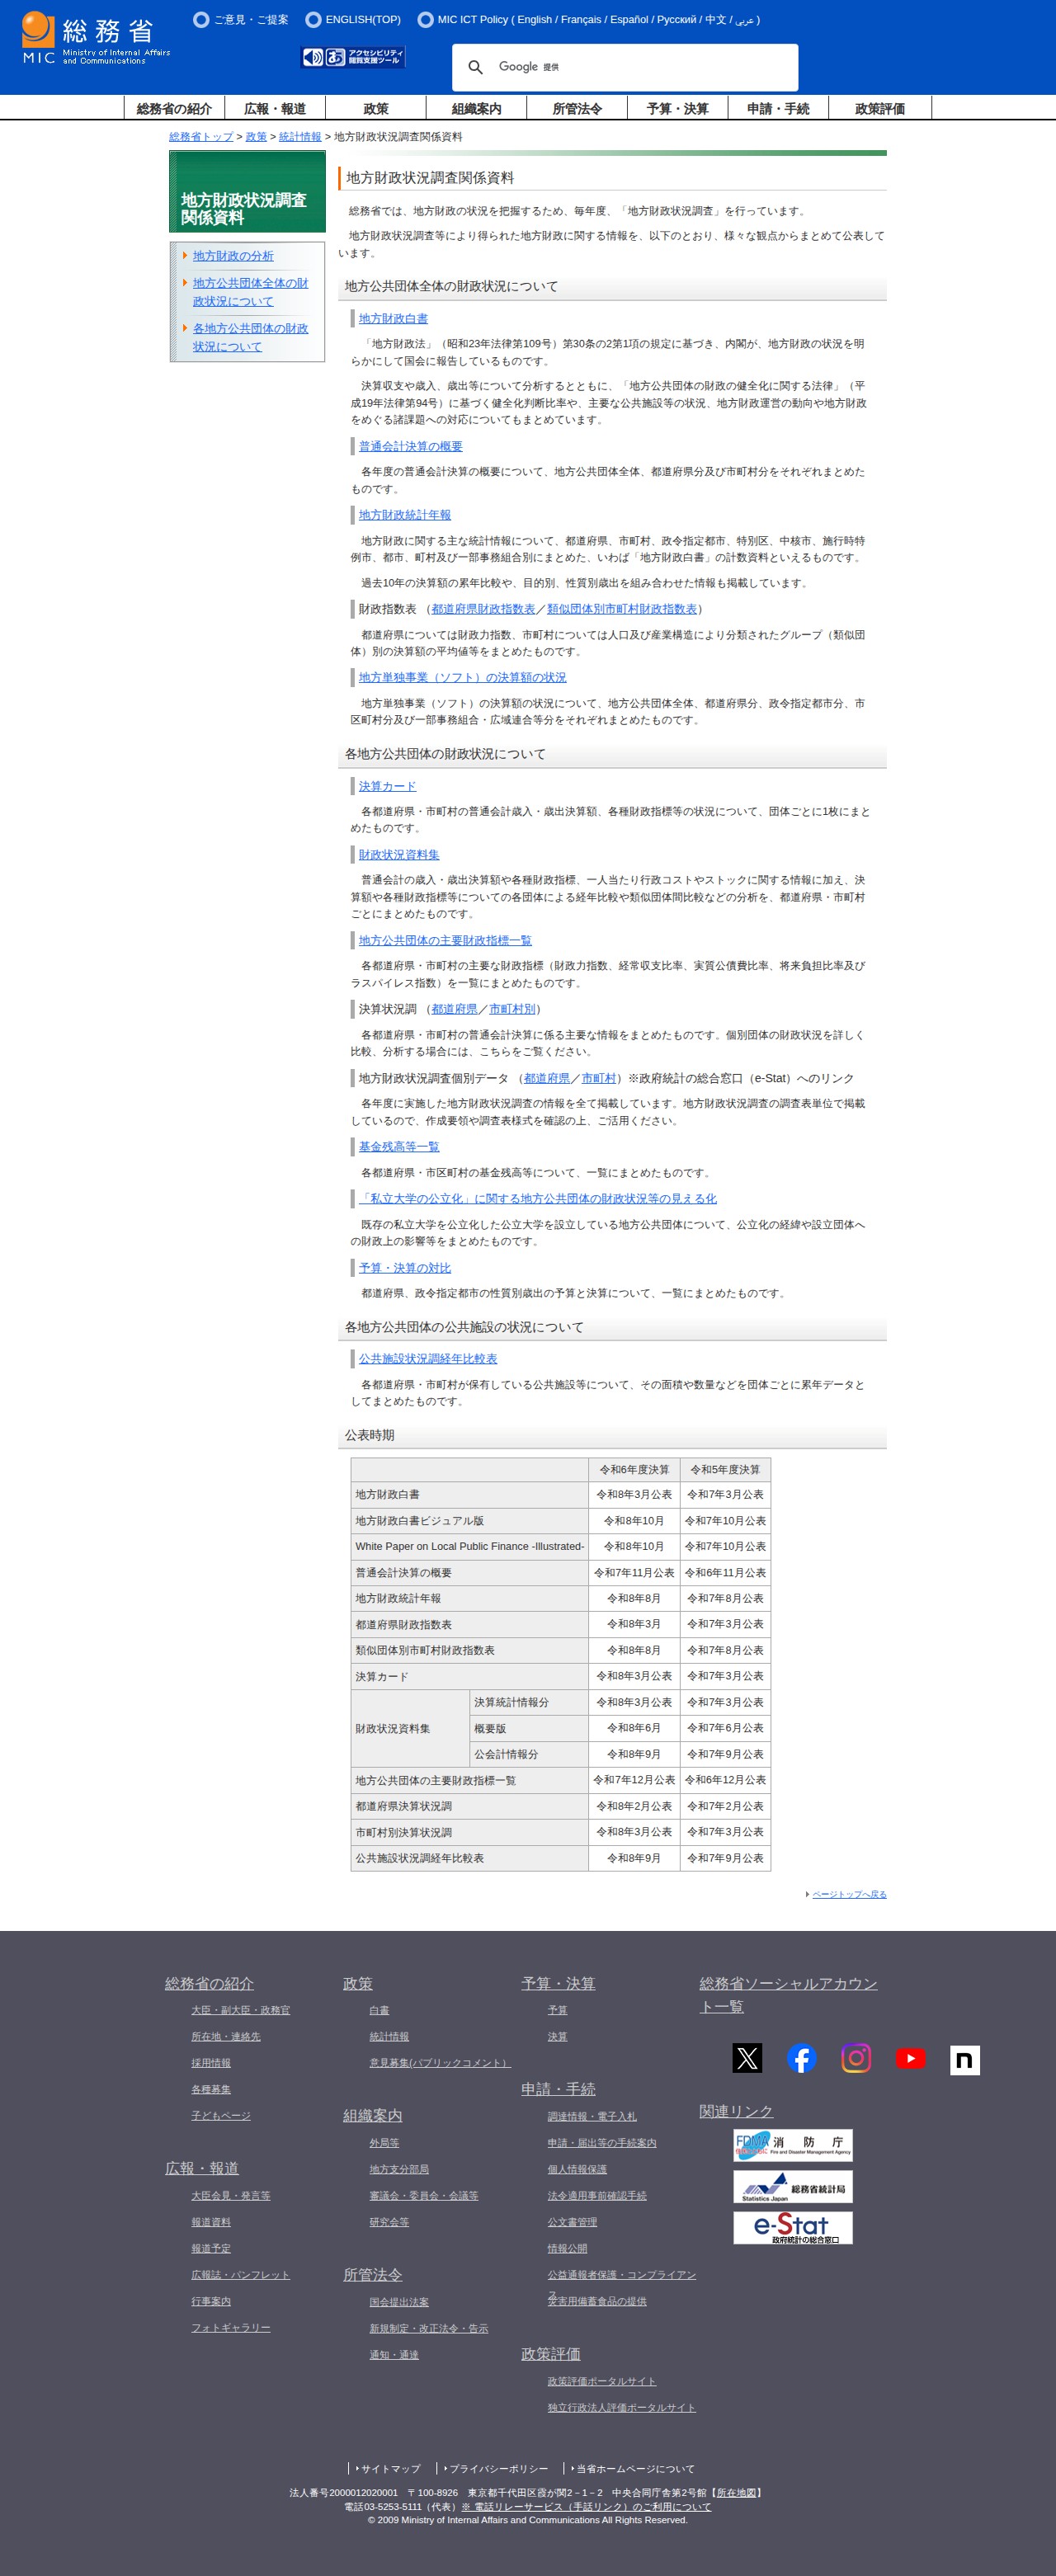
Task: Open the 申請・手続 menu
Action: click(x=778, y=108)
